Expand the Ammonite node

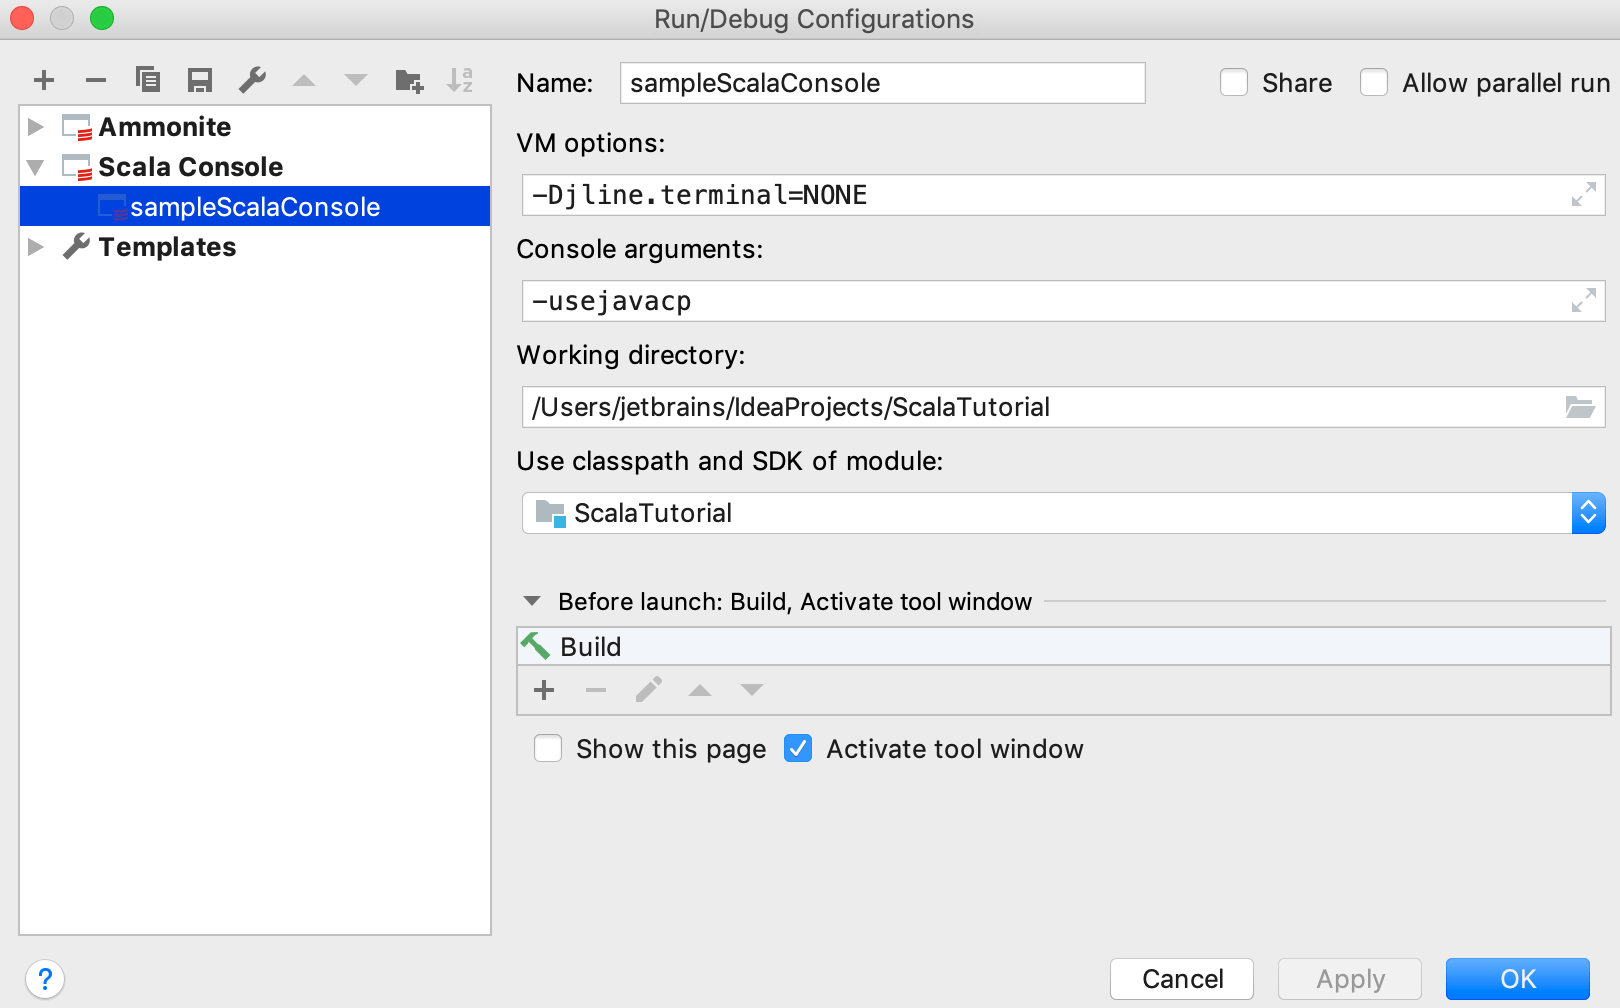[36, 126]
